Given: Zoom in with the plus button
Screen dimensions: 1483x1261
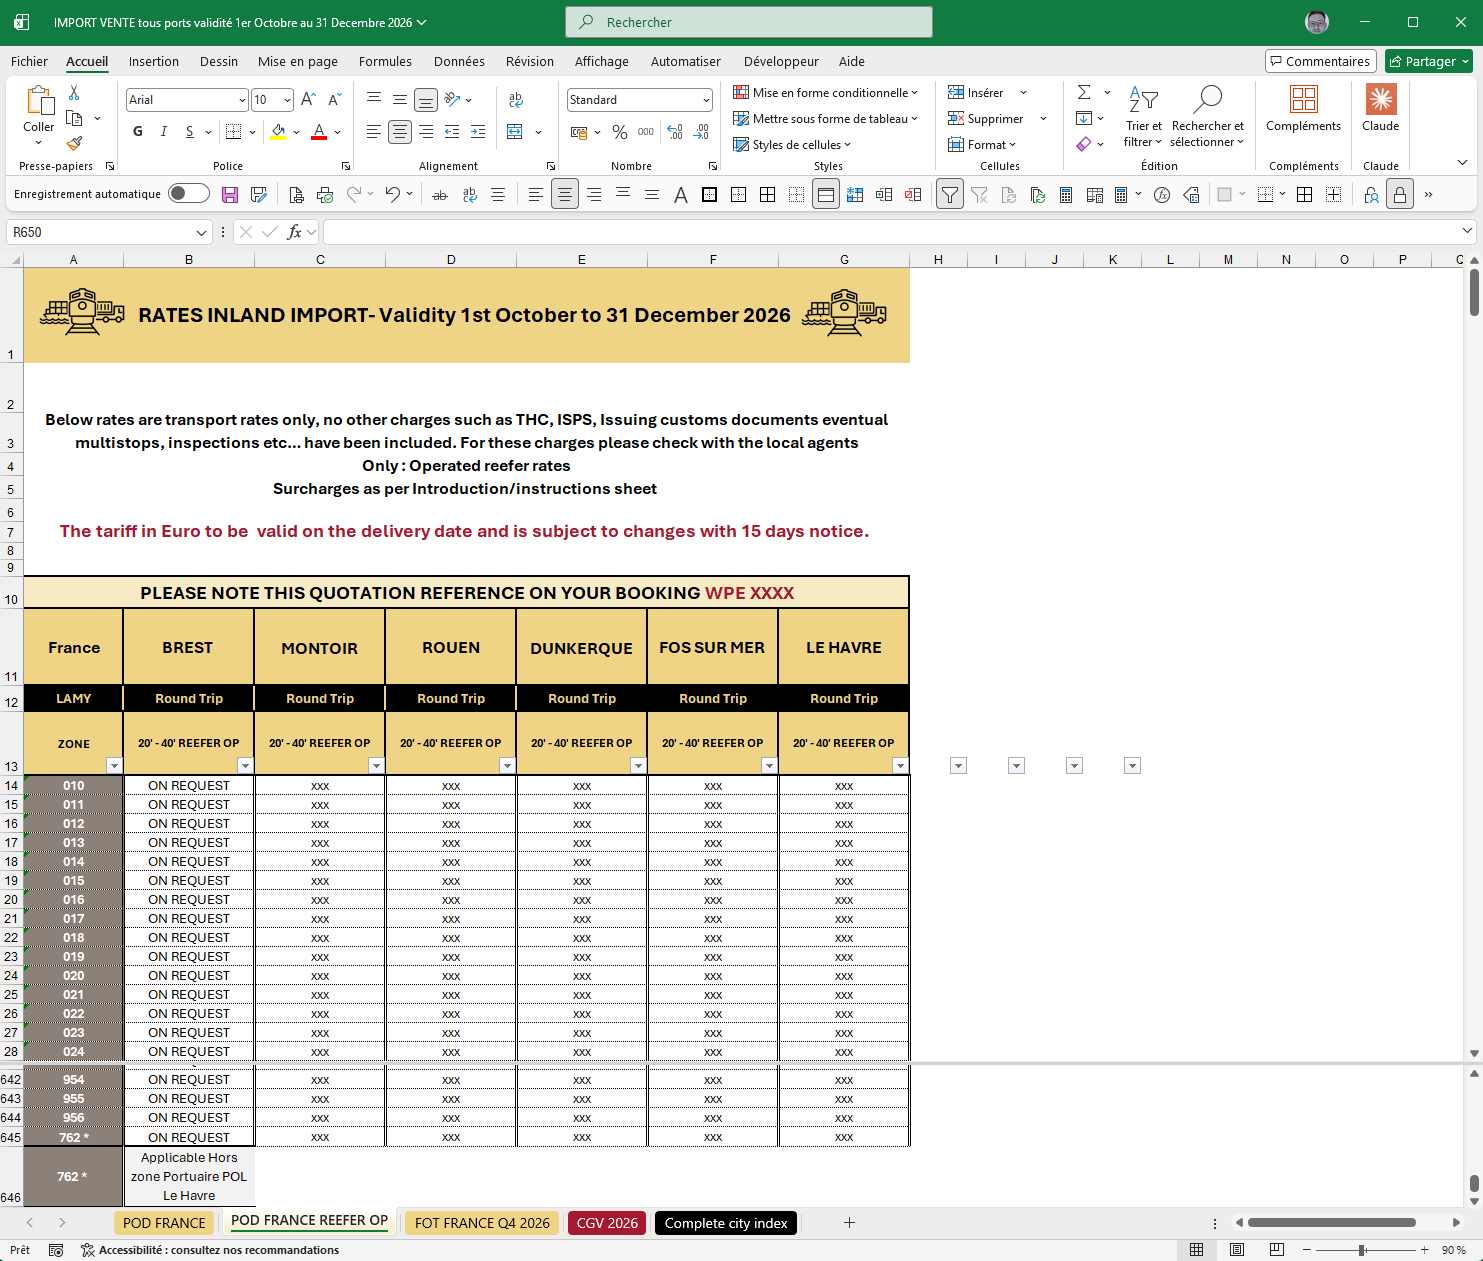Looking at the screenshot, I should point(1424,1250).
